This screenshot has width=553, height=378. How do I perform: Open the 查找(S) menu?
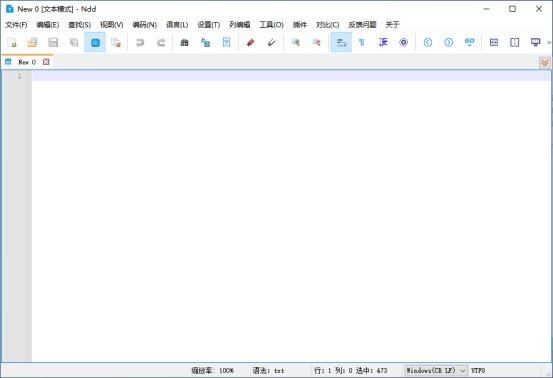(x=79, y=25)
